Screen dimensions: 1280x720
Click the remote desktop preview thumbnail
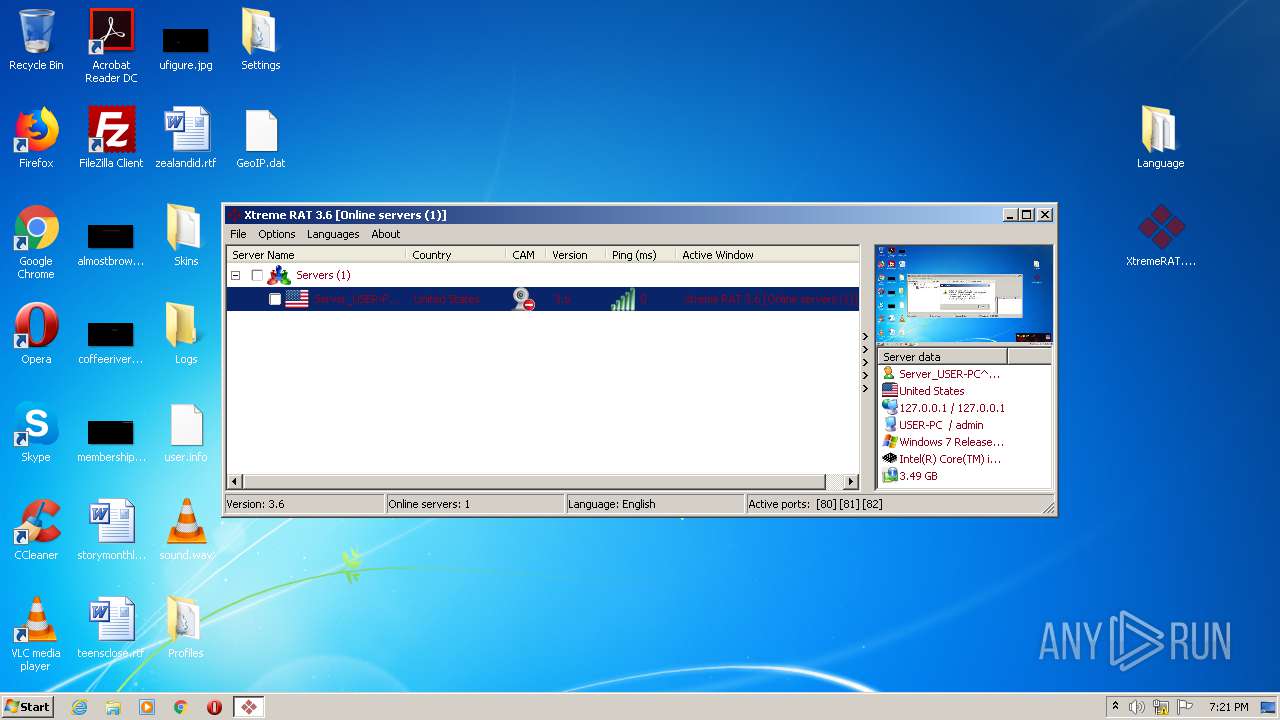(x=964, y=295)
